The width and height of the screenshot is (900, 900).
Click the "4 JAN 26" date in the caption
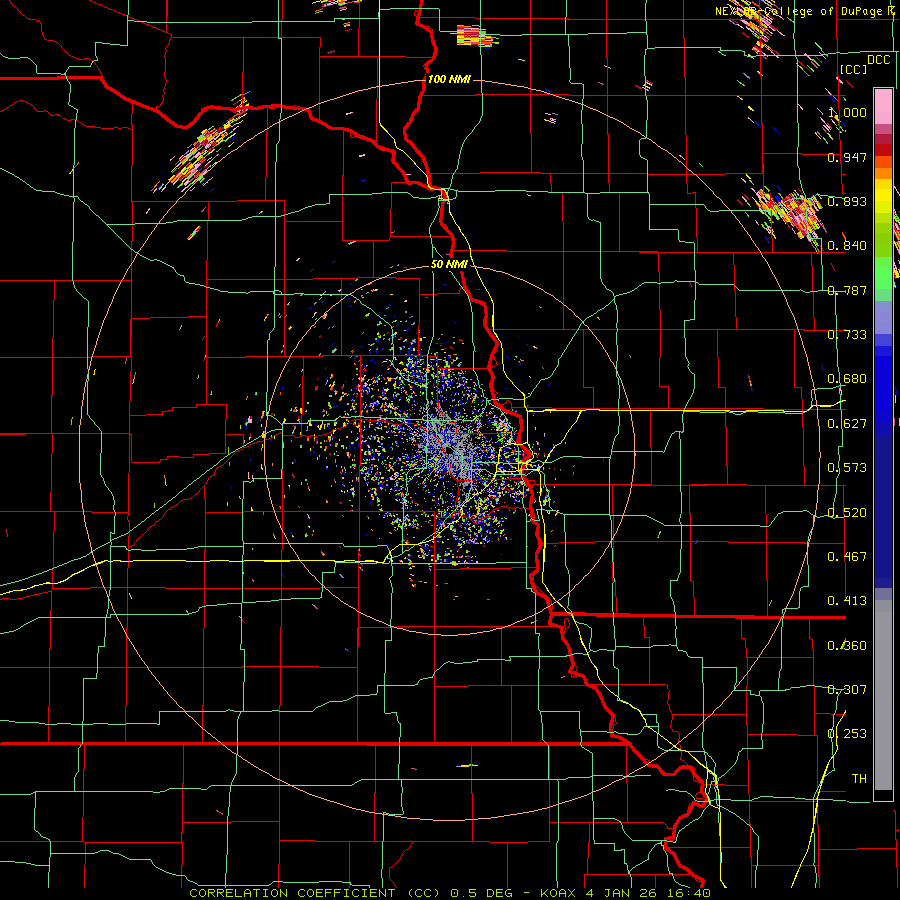[622, 893]
